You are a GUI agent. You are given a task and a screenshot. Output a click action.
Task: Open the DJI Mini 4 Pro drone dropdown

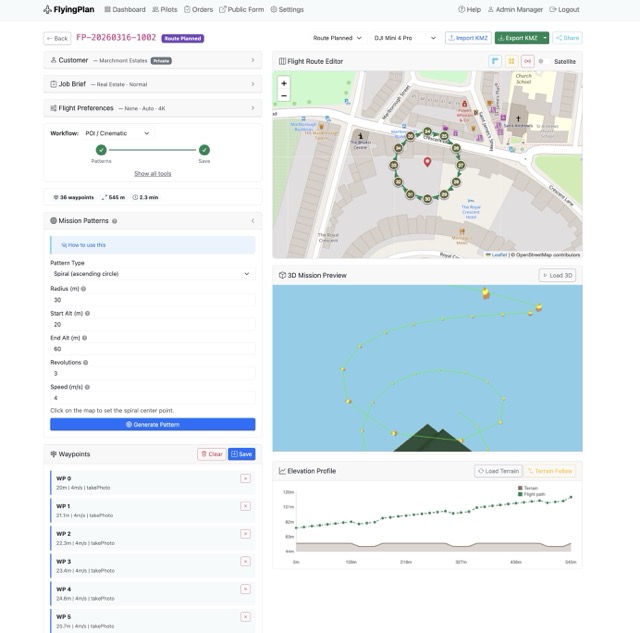(405, 38)
